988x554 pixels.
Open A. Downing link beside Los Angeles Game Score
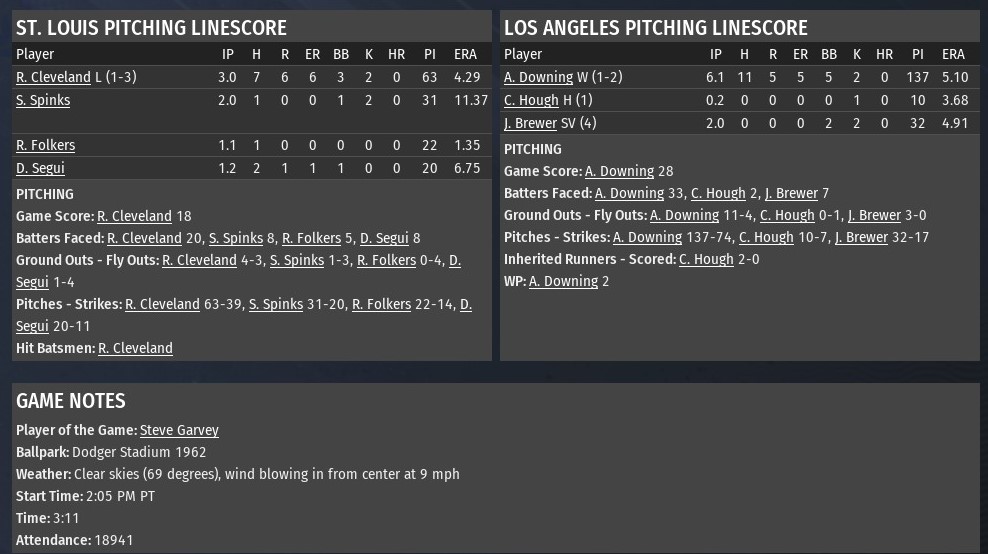tap(619, 171)
